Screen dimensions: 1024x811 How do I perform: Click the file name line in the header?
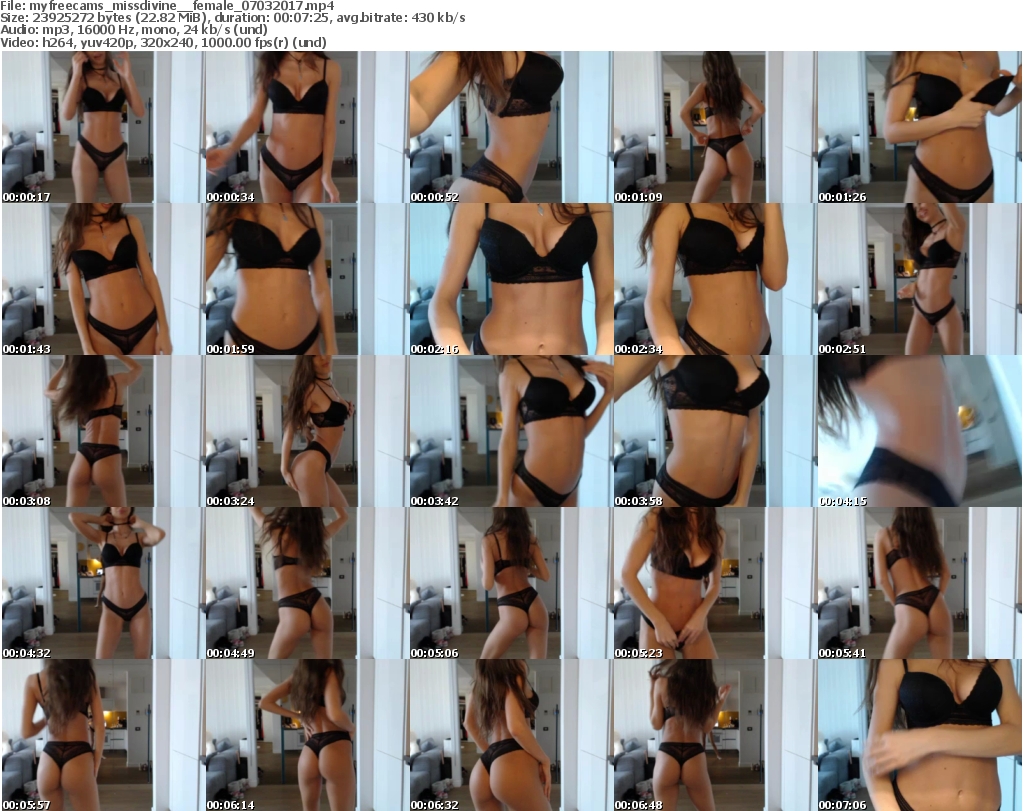click(x=167, y=6)
